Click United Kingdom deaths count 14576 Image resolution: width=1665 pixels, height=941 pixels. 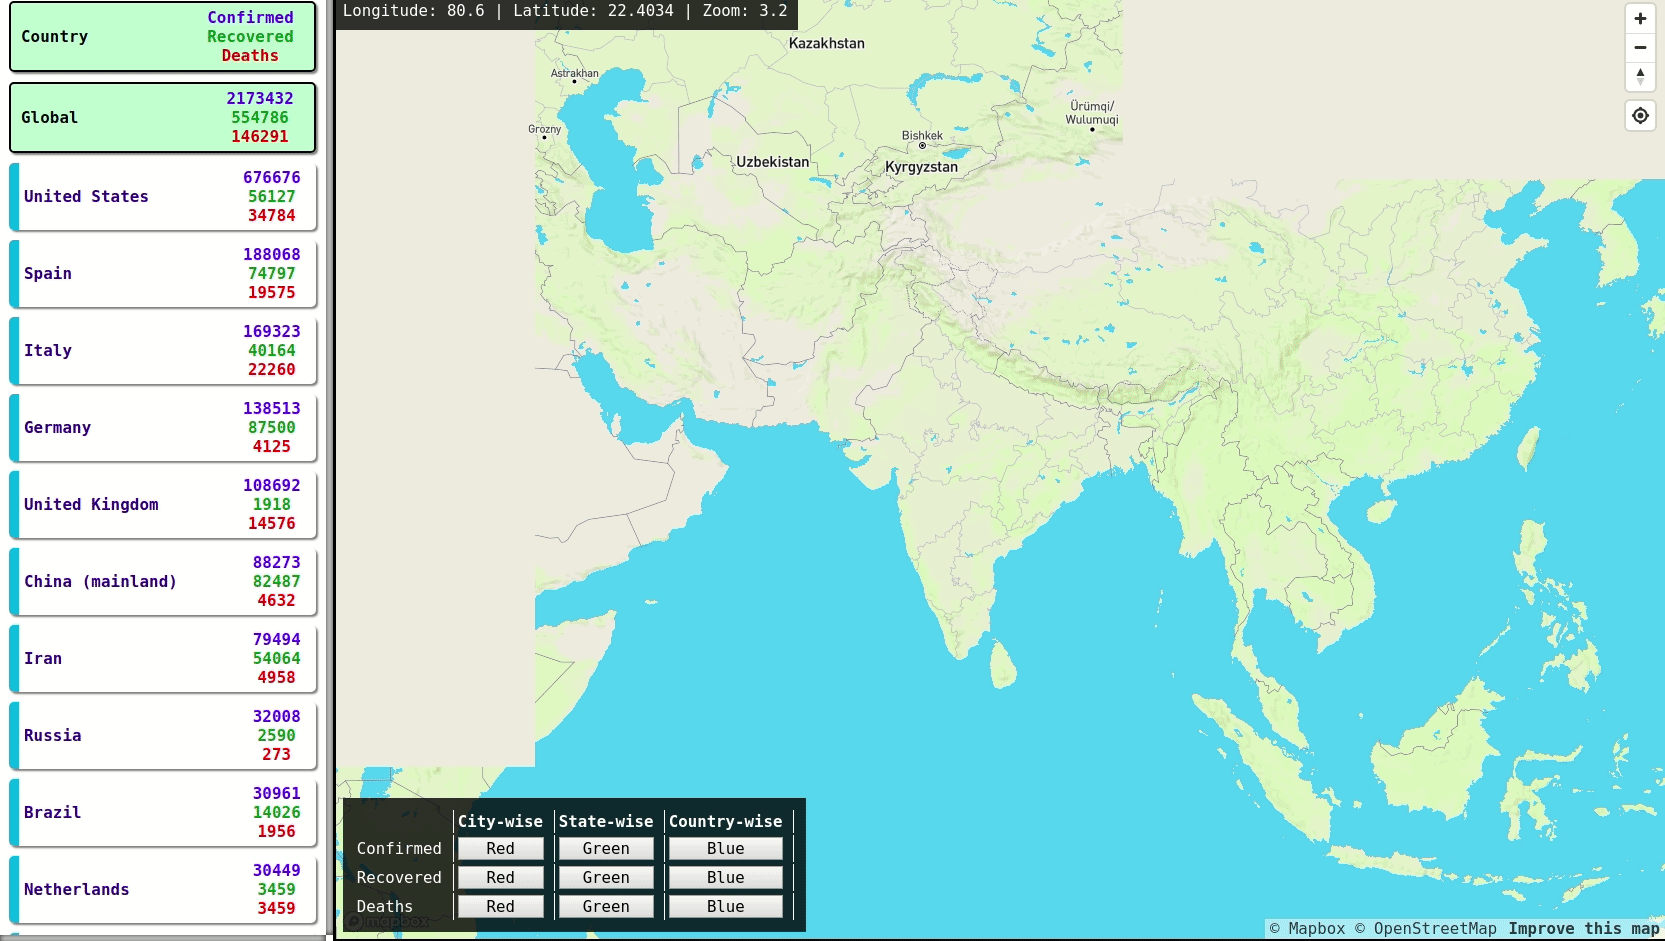(272, 524)
